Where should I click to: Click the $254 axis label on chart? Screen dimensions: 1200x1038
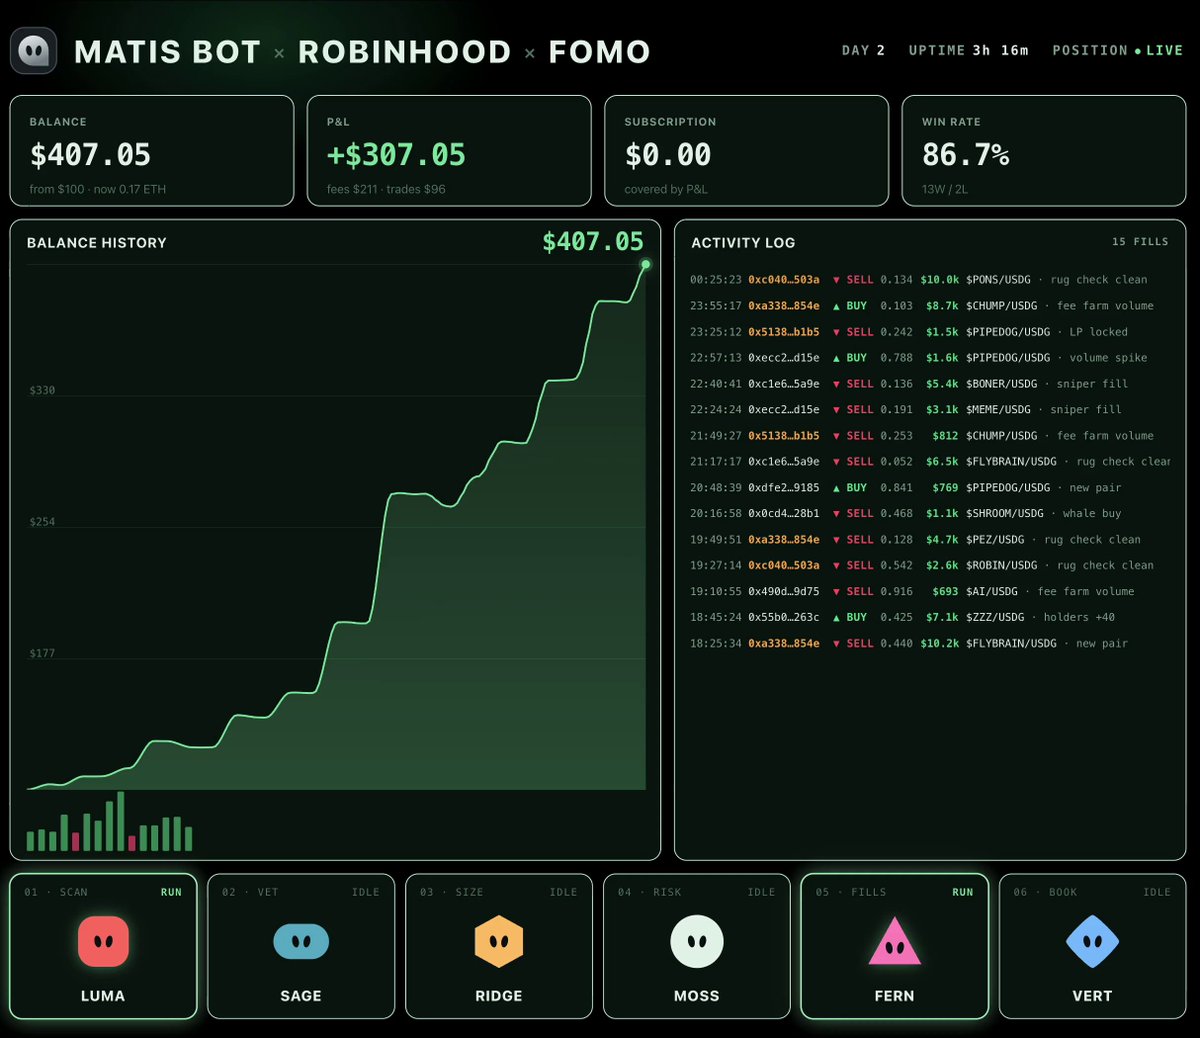coord(42,522)
